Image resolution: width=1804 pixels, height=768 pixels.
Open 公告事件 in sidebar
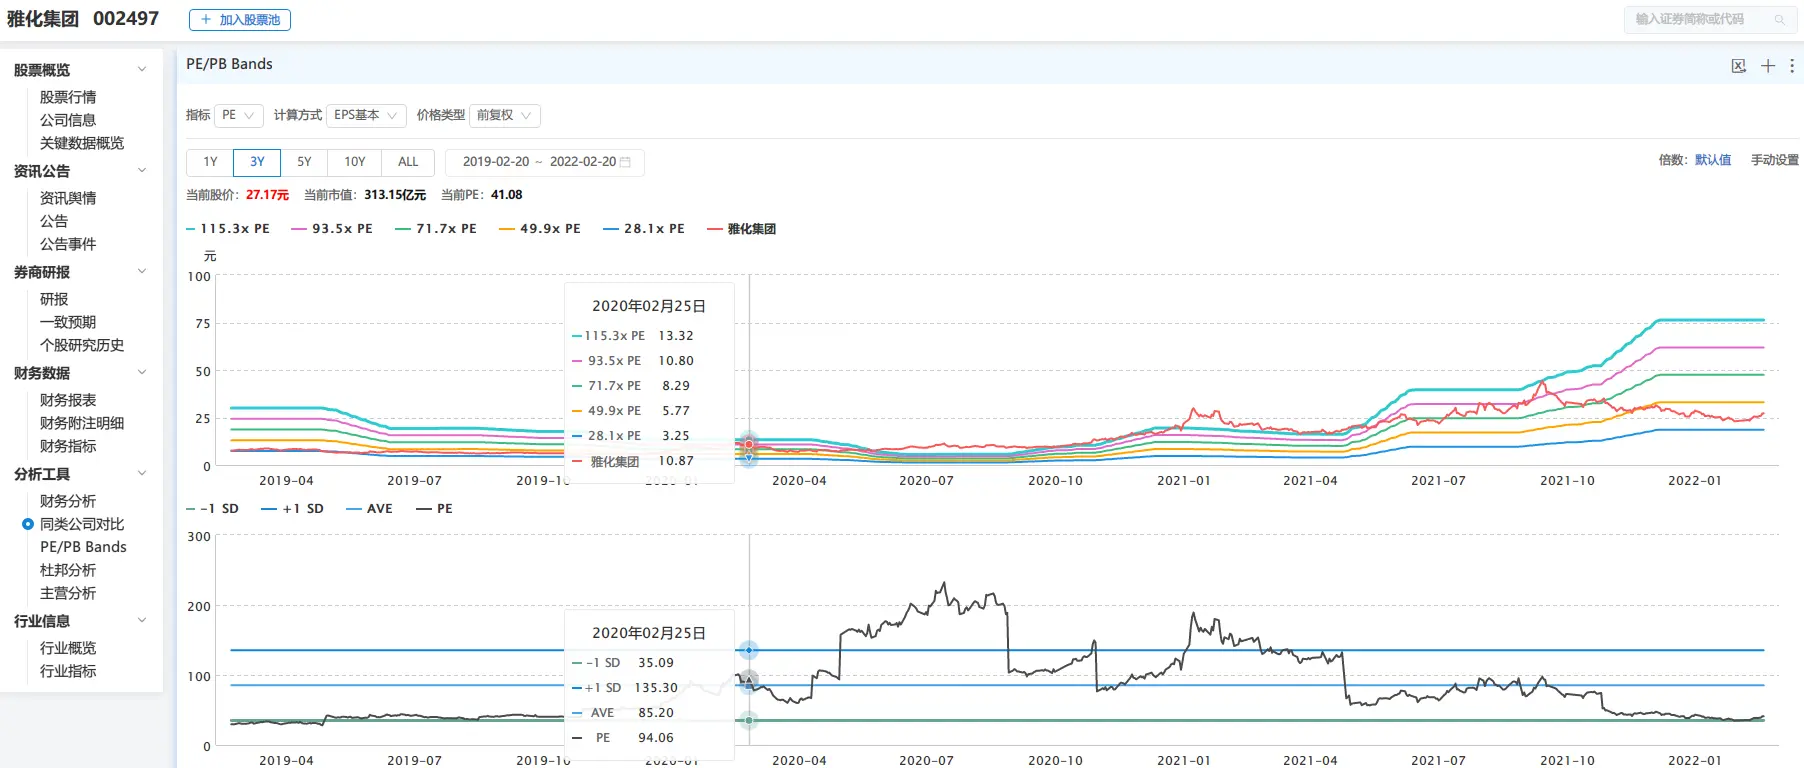[68, 244]
